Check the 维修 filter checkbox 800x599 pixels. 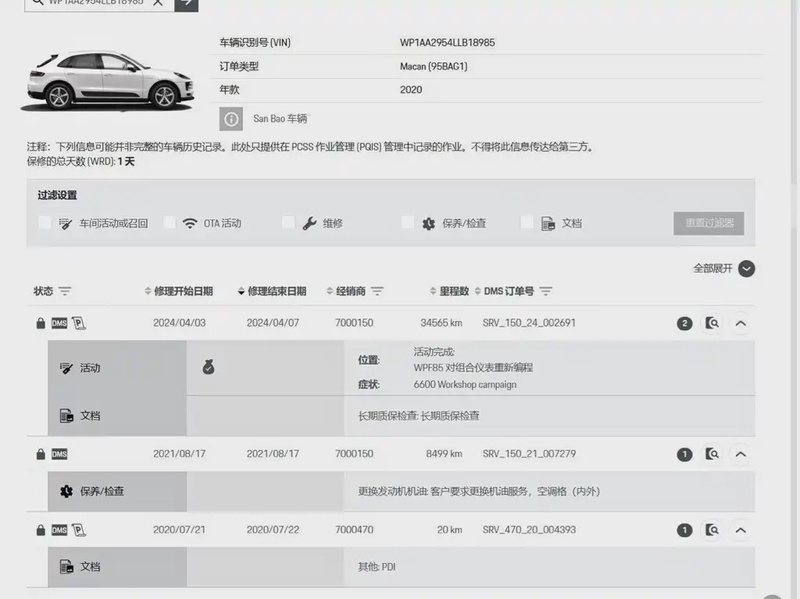click(288, 223)
